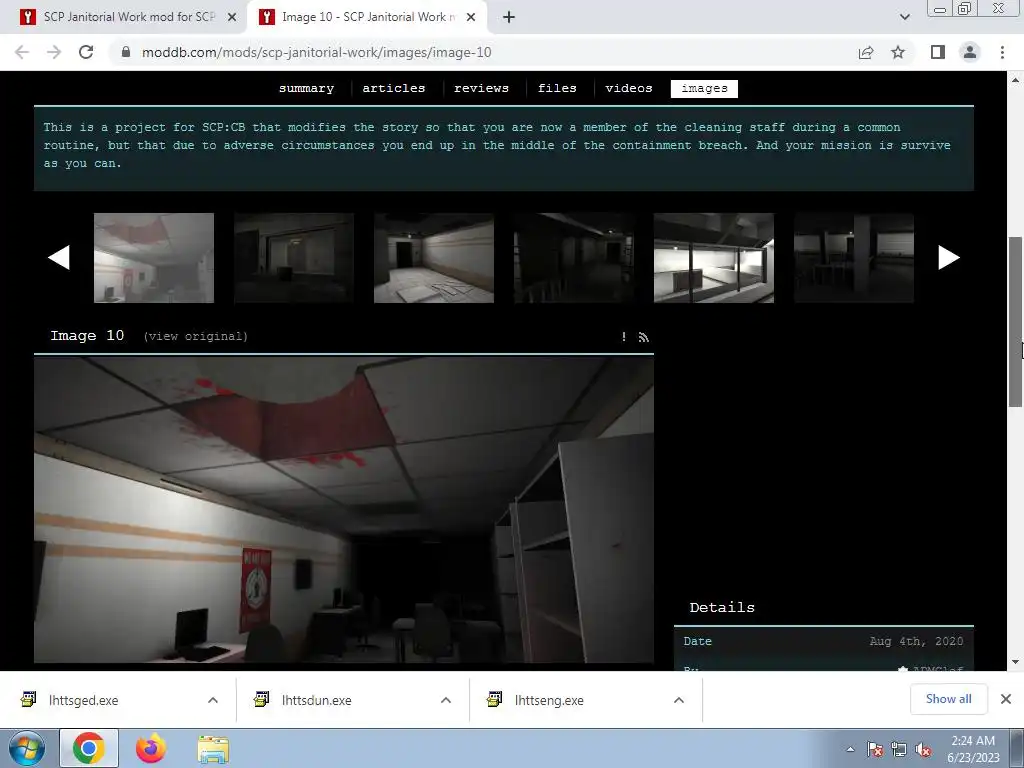Click the scrollbar up arrow
1024x768 pixels.
pos(1016,80)
